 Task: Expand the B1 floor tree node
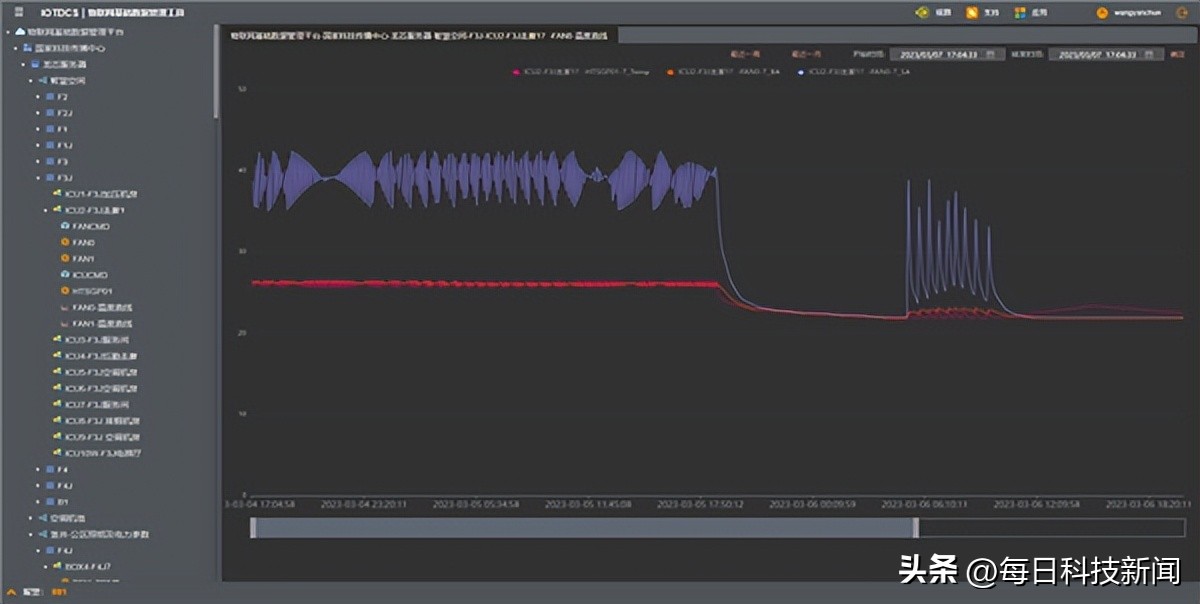(38, 501)
